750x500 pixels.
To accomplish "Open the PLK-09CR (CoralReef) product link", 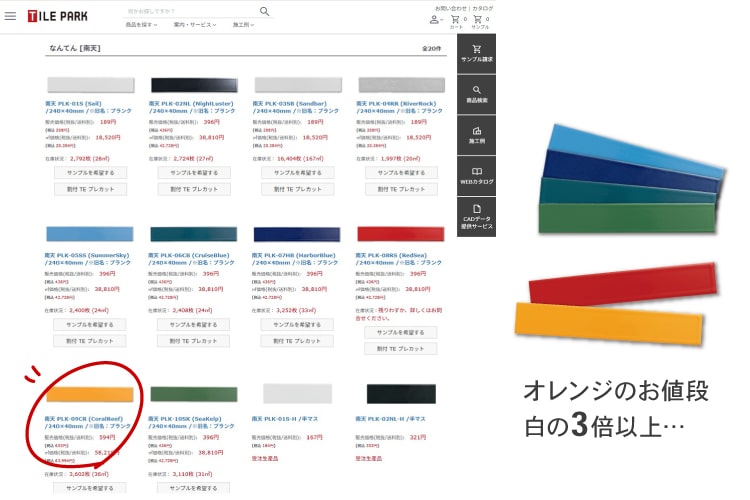I will coord(88,422).
